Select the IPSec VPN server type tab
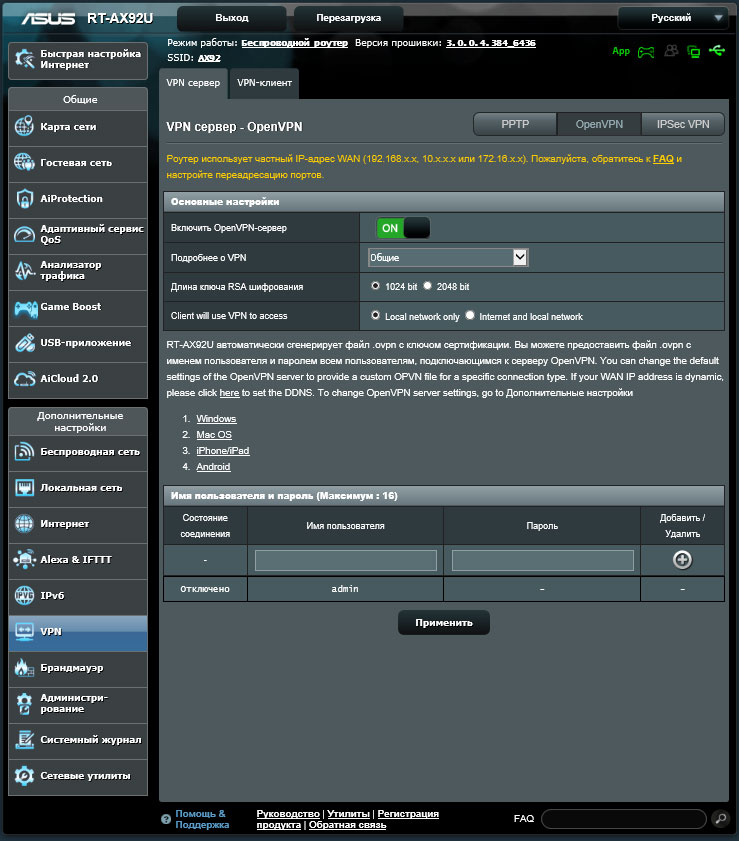Screen dimensions: 739x841 tap(683, 124)
